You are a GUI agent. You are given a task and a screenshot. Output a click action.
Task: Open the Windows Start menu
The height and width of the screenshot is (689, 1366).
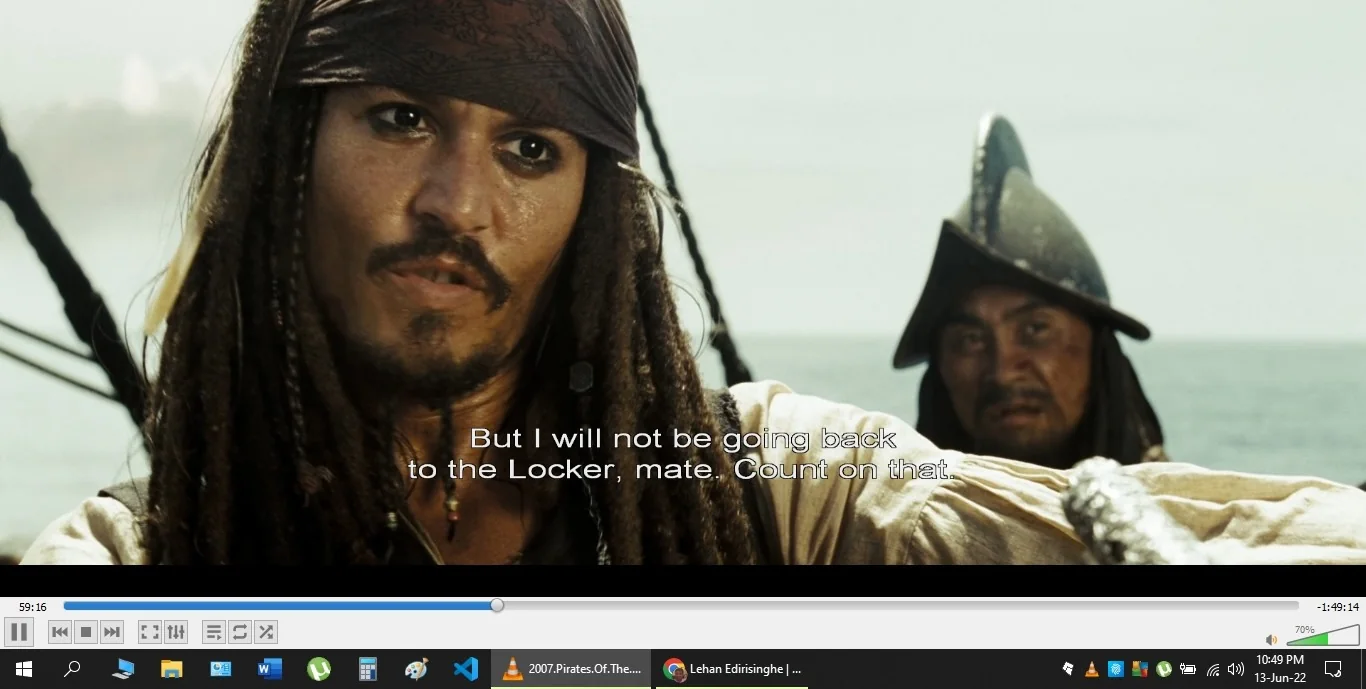point(23,669)
